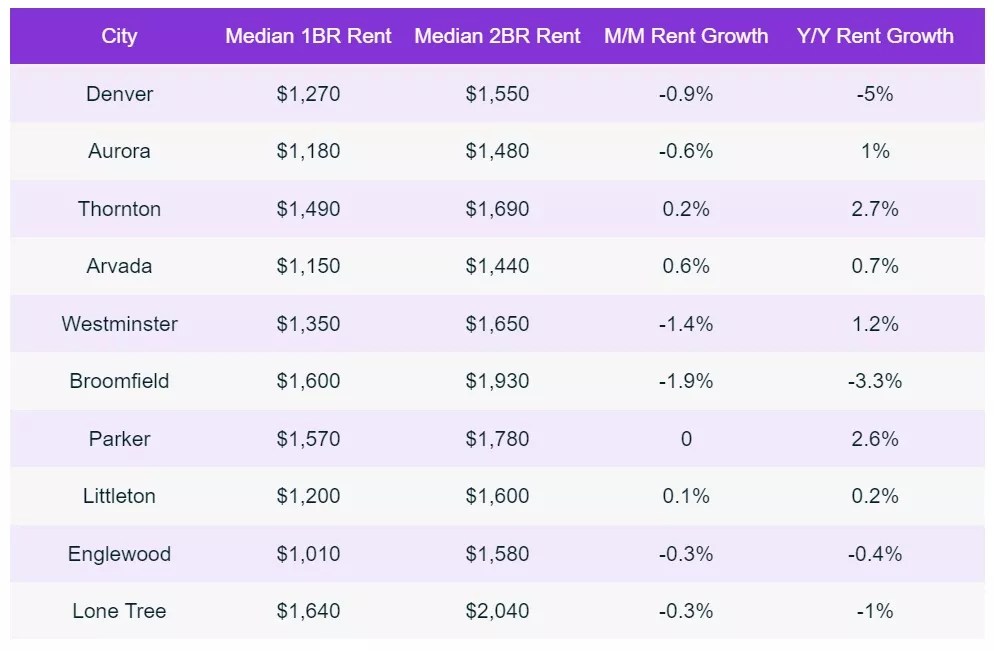The image size is (994, 651).
Task: Click Thornton's Y/Y growth value 2.7%
Action: click(875, 209)
